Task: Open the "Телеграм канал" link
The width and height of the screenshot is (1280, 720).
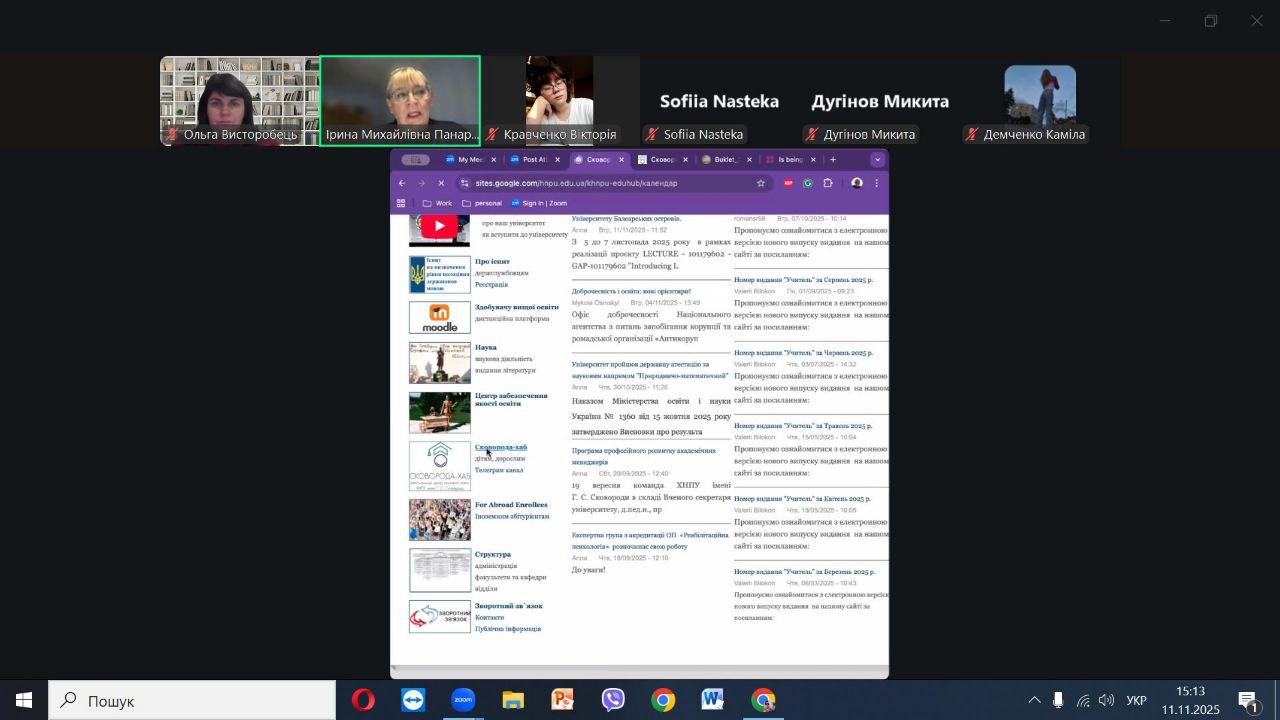Action: (499, 470)
